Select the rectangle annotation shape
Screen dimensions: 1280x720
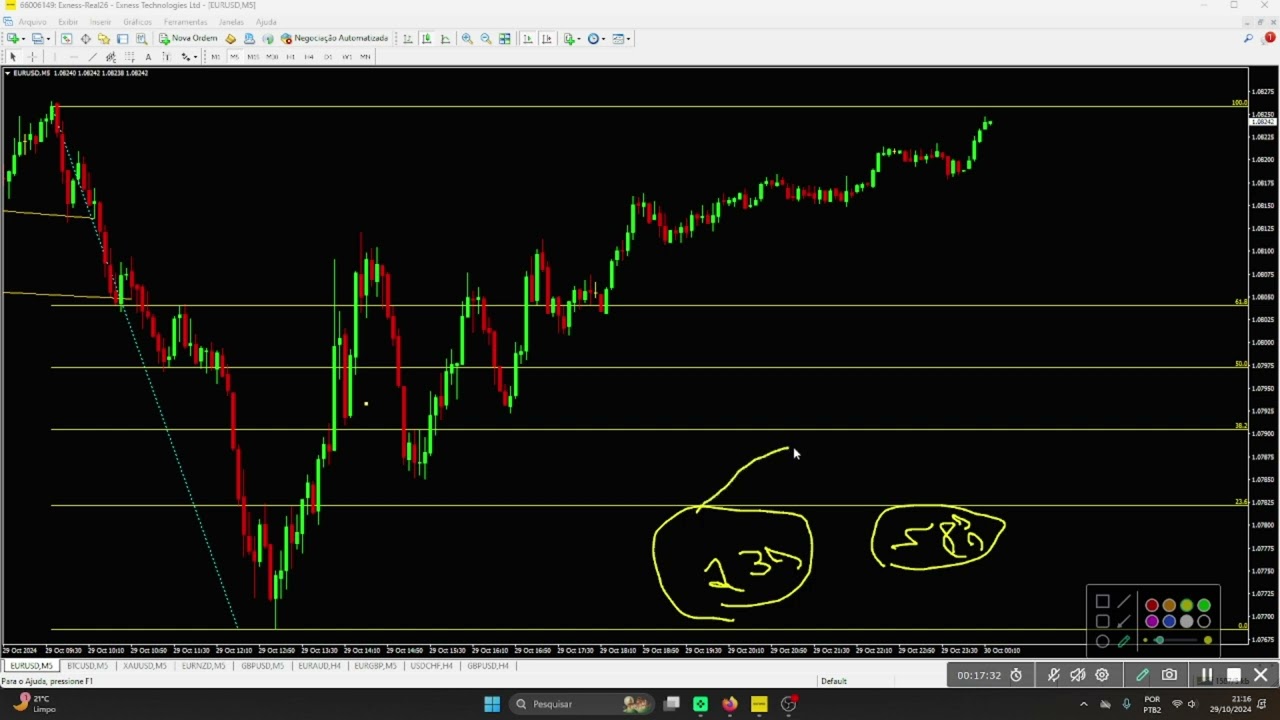[1103, 601]
